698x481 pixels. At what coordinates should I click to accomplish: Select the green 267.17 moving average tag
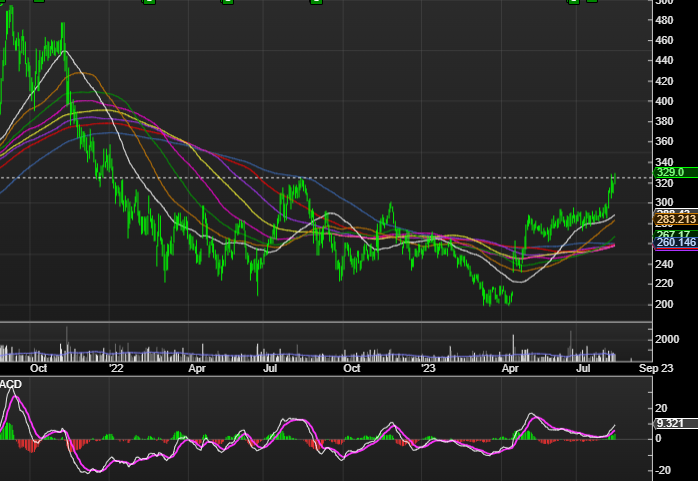tap(676, 234)
